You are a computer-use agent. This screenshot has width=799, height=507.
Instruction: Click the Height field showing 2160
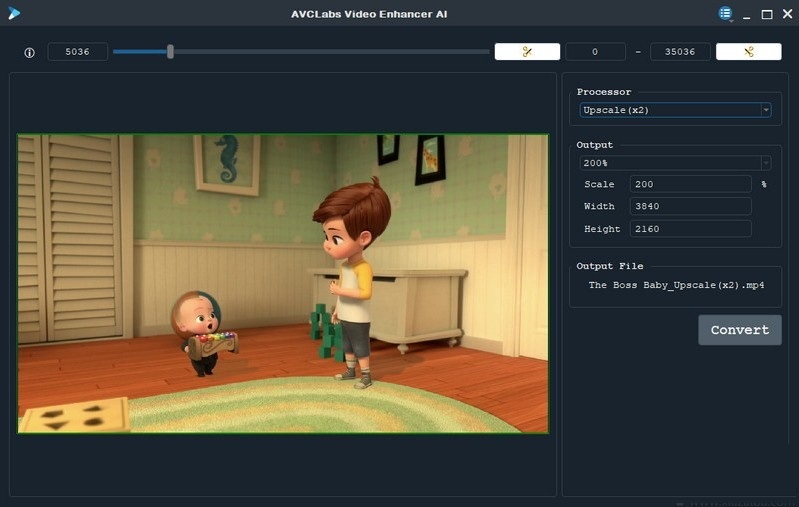click(x=690, y=229)
